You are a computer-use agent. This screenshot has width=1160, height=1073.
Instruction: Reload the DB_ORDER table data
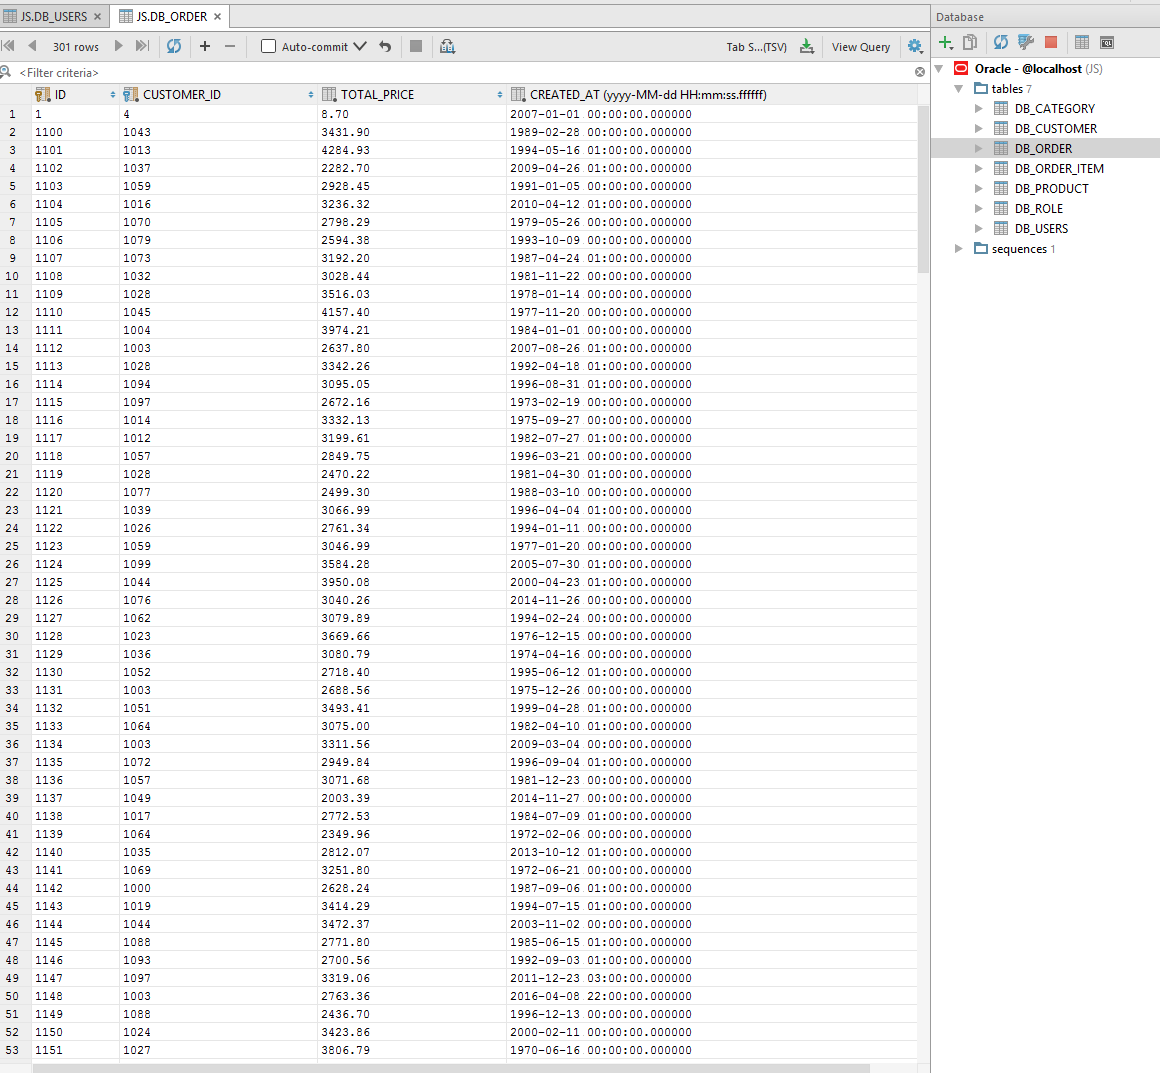pyautogui.click(x=174, y=46)
